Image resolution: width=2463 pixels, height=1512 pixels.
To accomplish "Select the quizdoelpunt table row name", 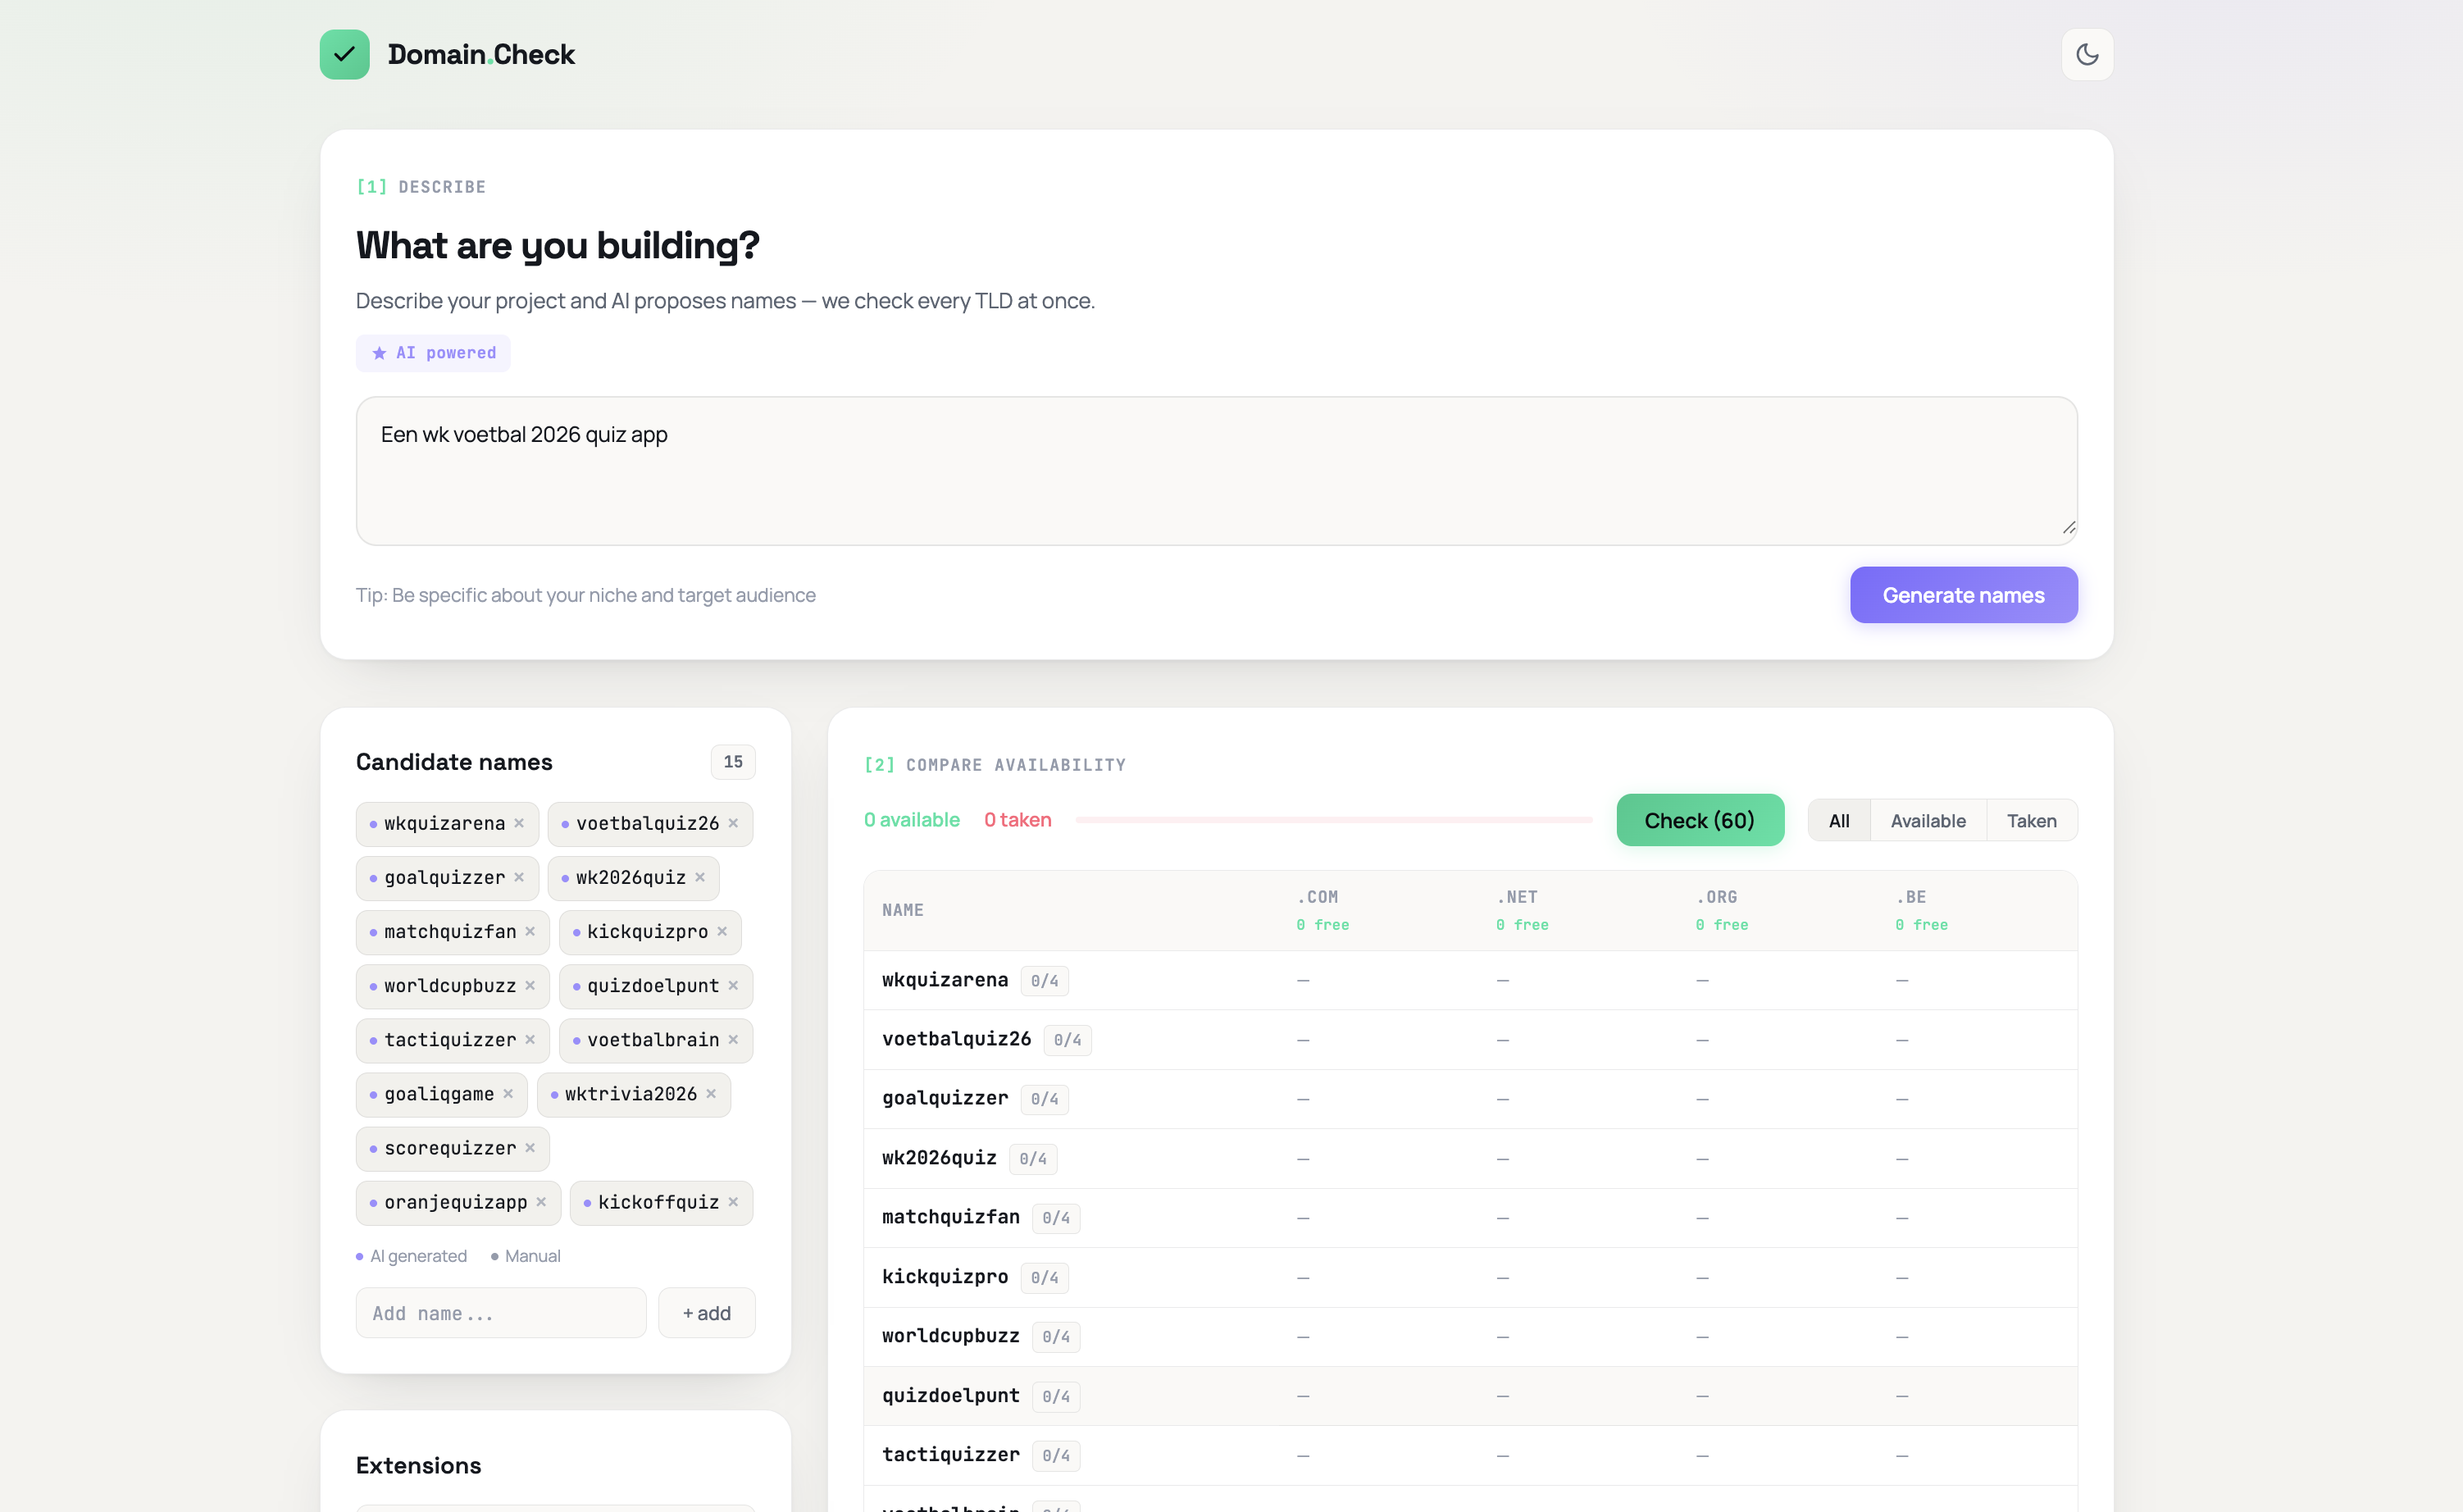I will pyautogui.click(x=951, y=1395).
